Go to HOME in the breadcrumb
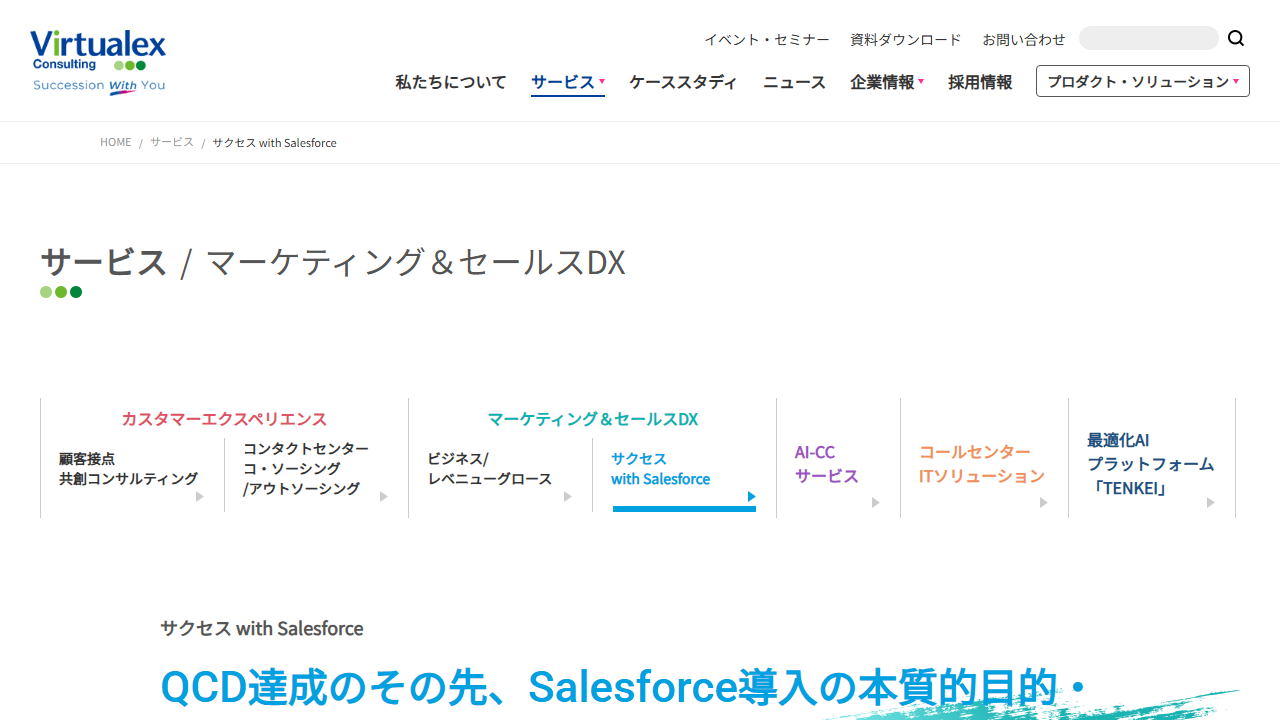Screen dimensions: 1280x720 [116, 143]
